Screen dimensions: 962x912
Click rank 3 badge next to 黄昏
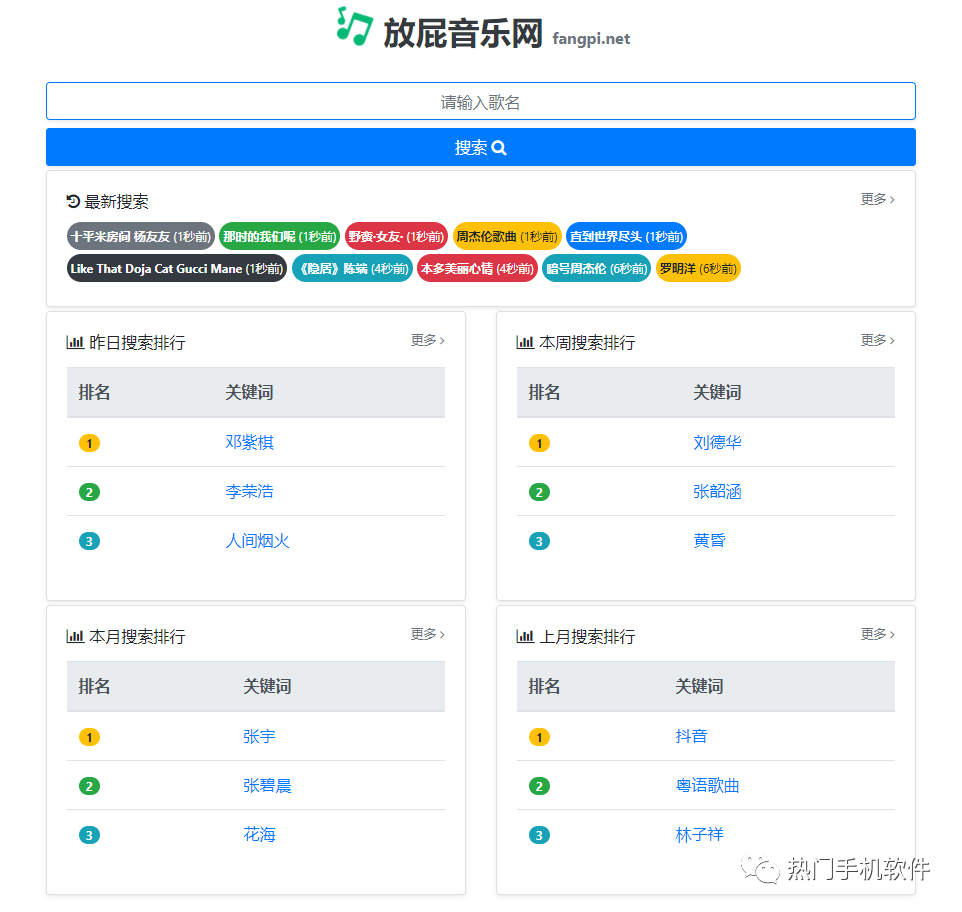(x=539, y=541)
